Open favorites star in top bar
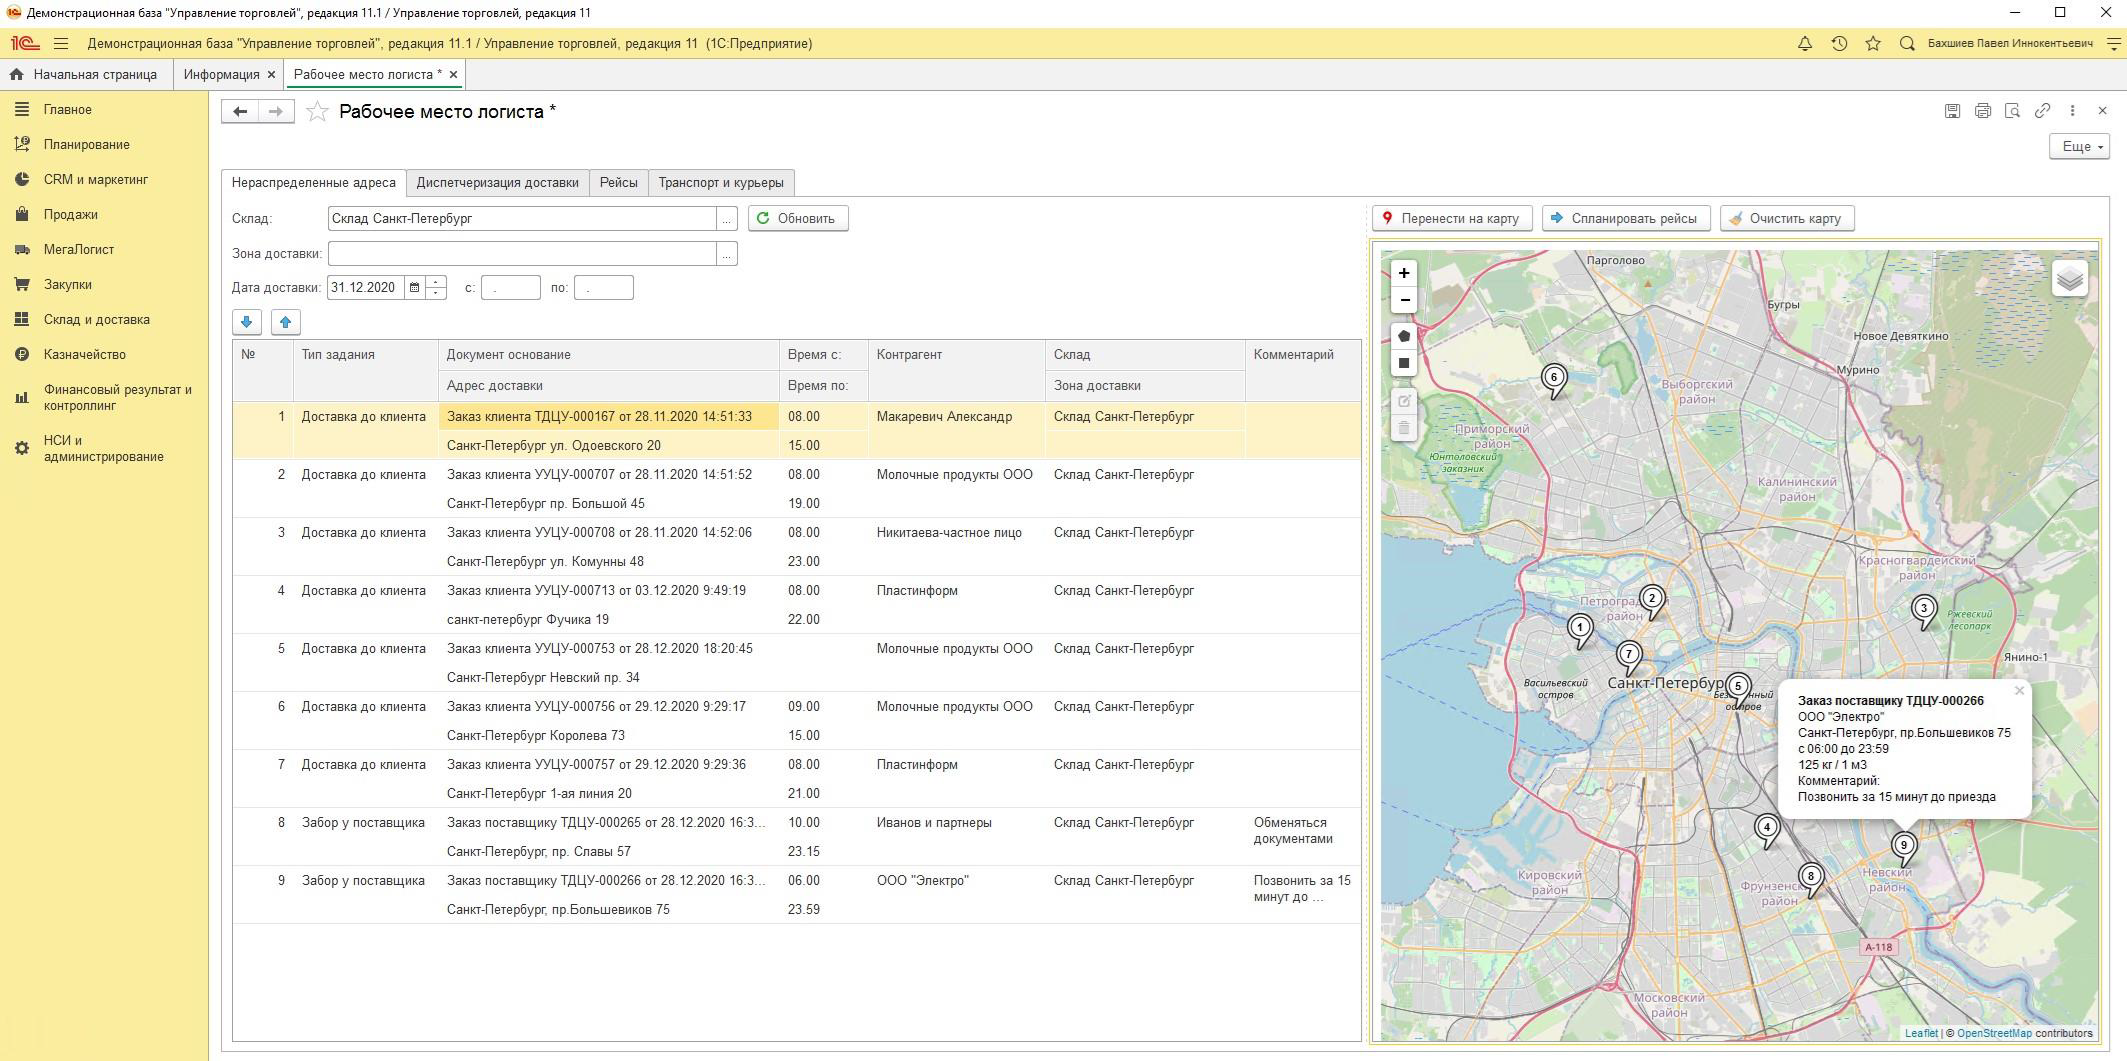 [1873, 44]
